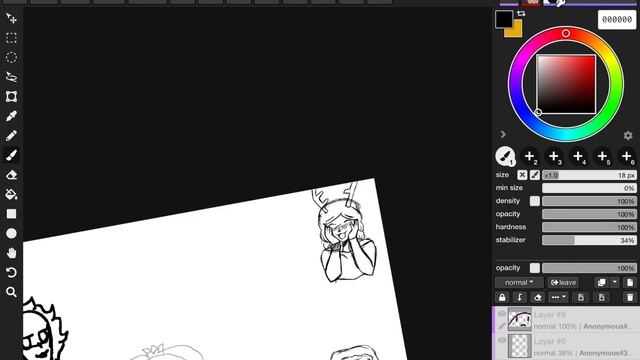Select the rectangular selection tool
640x360 pixels.
pos(11,38)
